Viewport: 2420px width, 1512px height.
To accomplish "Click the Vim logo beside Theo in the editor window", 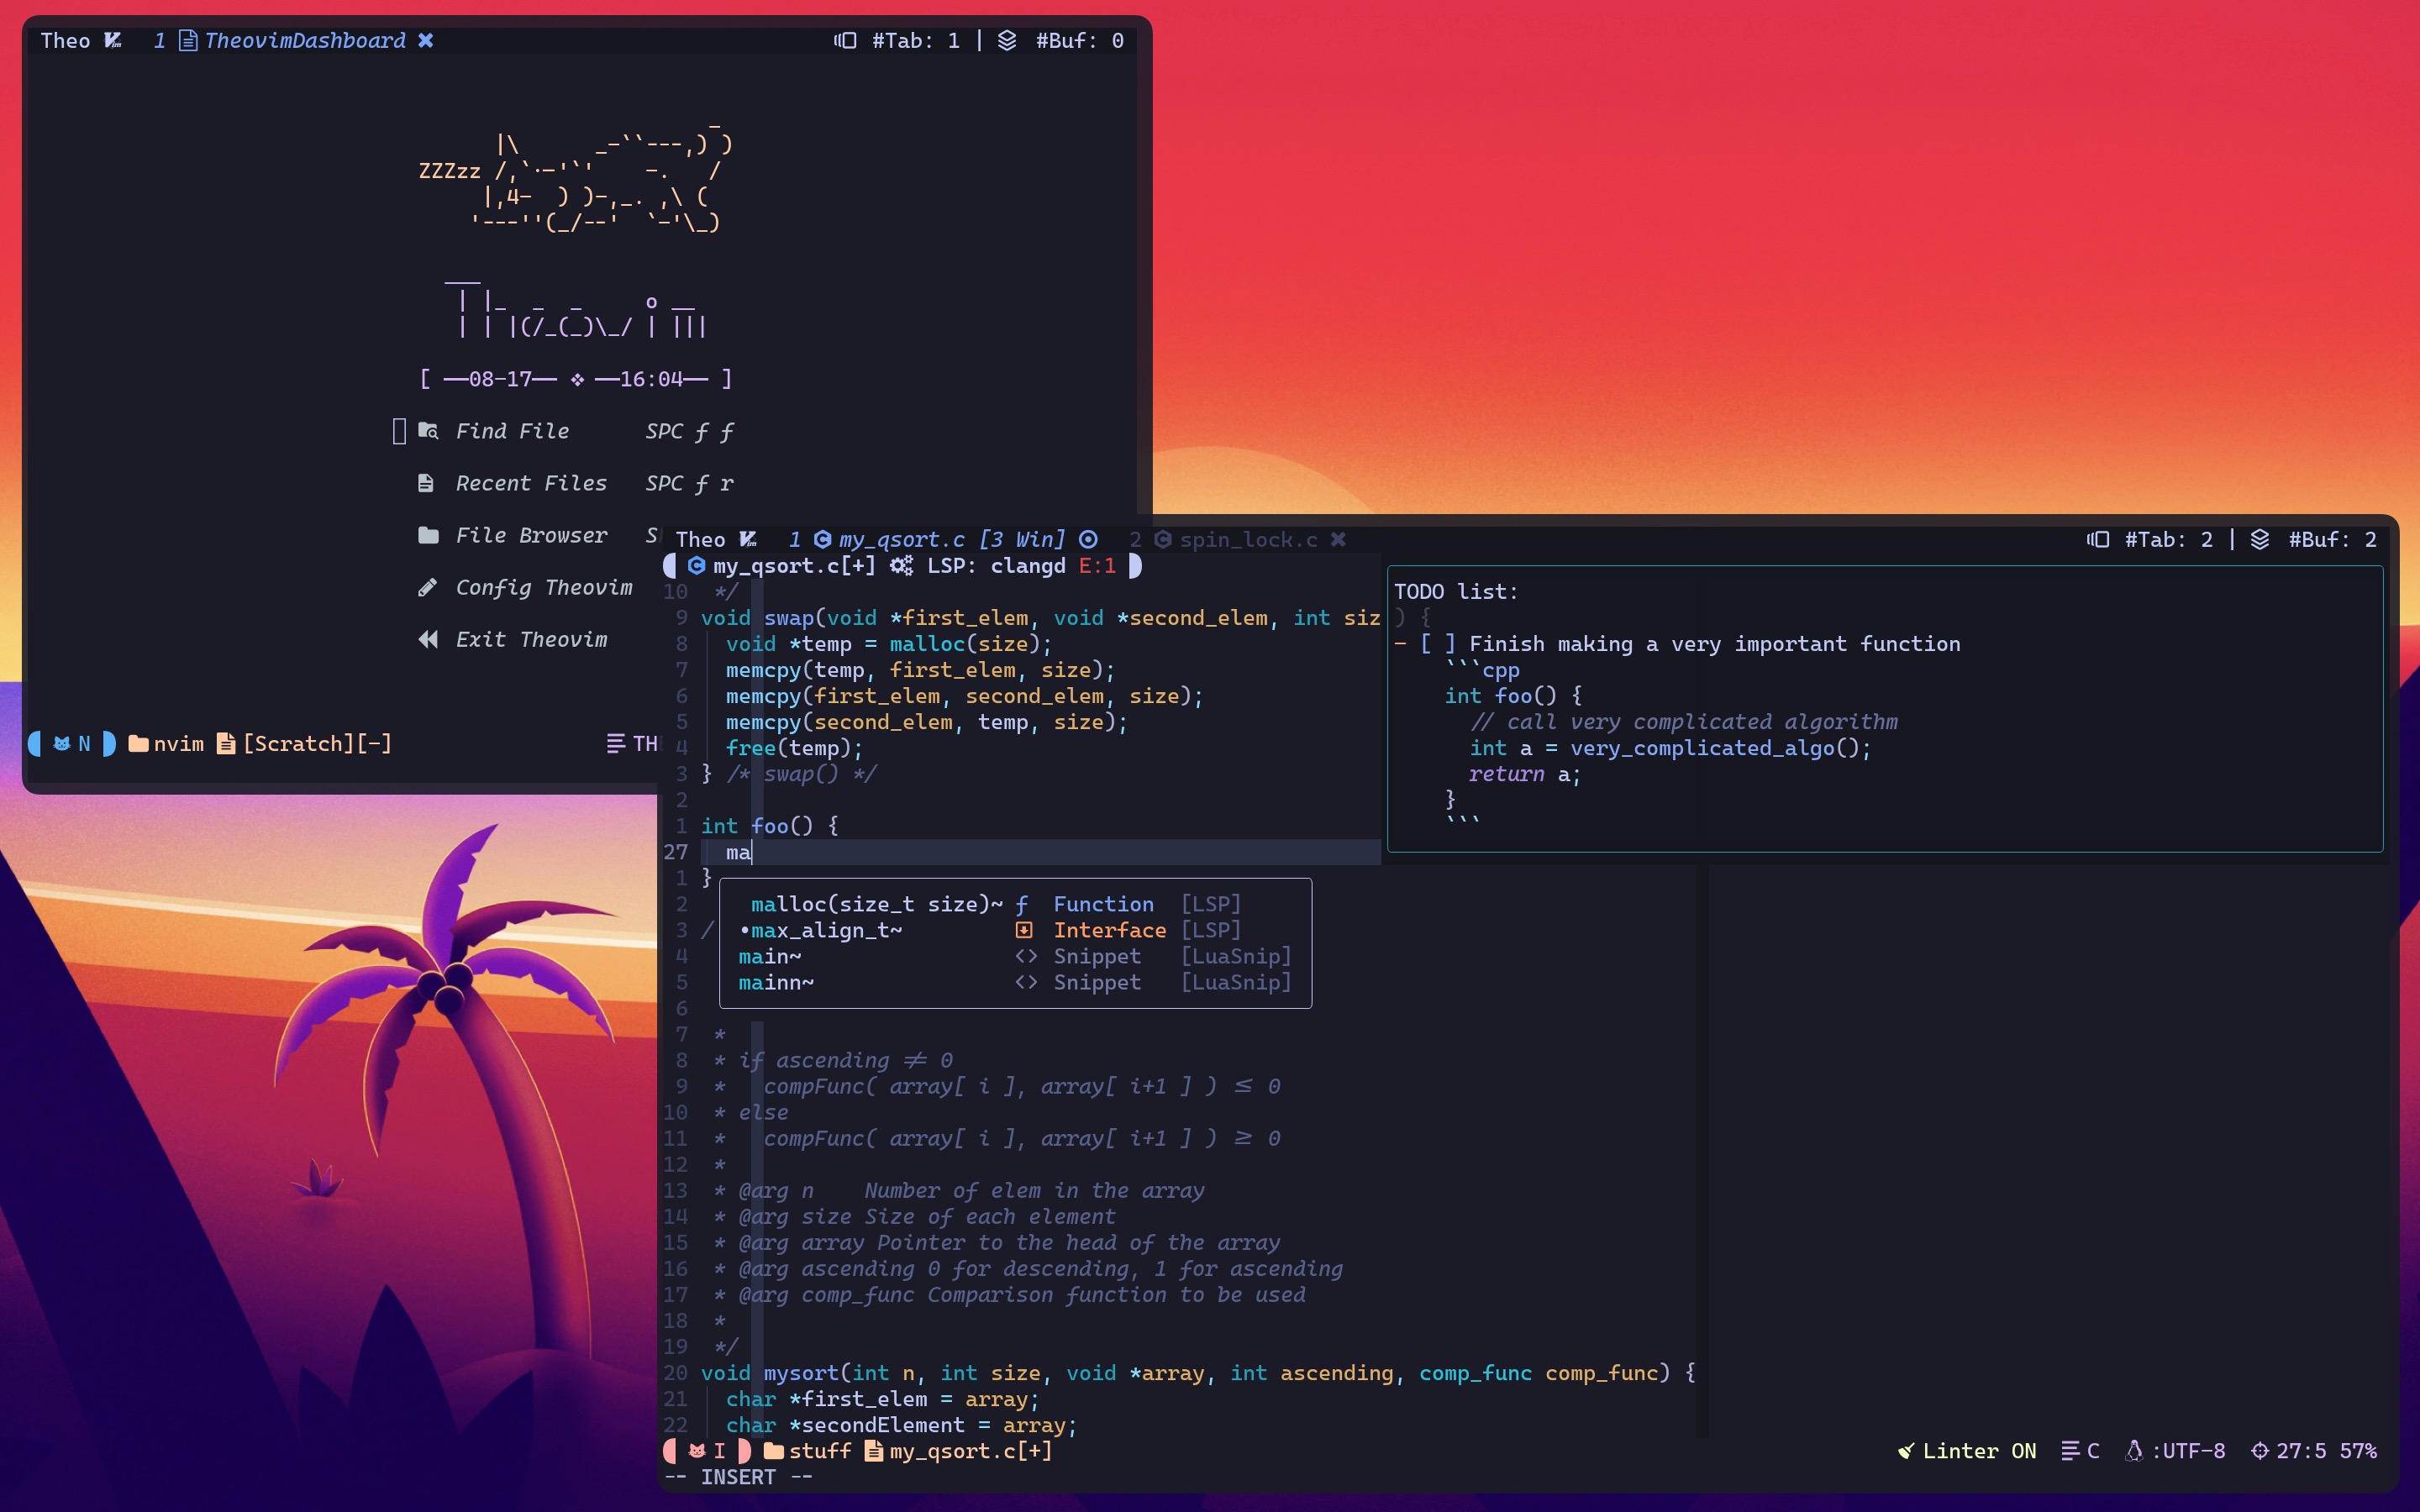I will point(748,539).
